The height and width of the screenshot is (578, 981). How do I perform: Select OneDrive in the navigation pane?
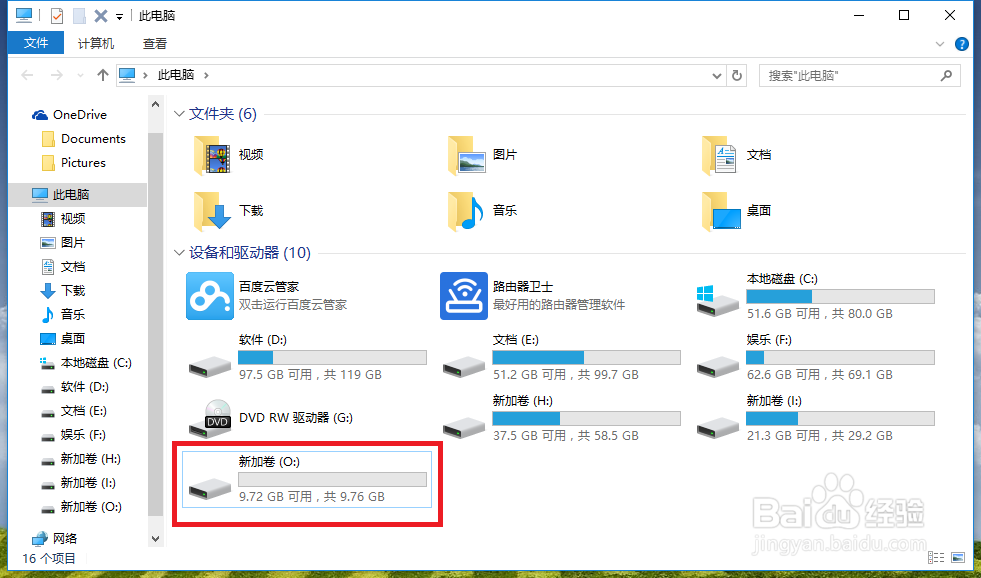(x=69, y=114)
